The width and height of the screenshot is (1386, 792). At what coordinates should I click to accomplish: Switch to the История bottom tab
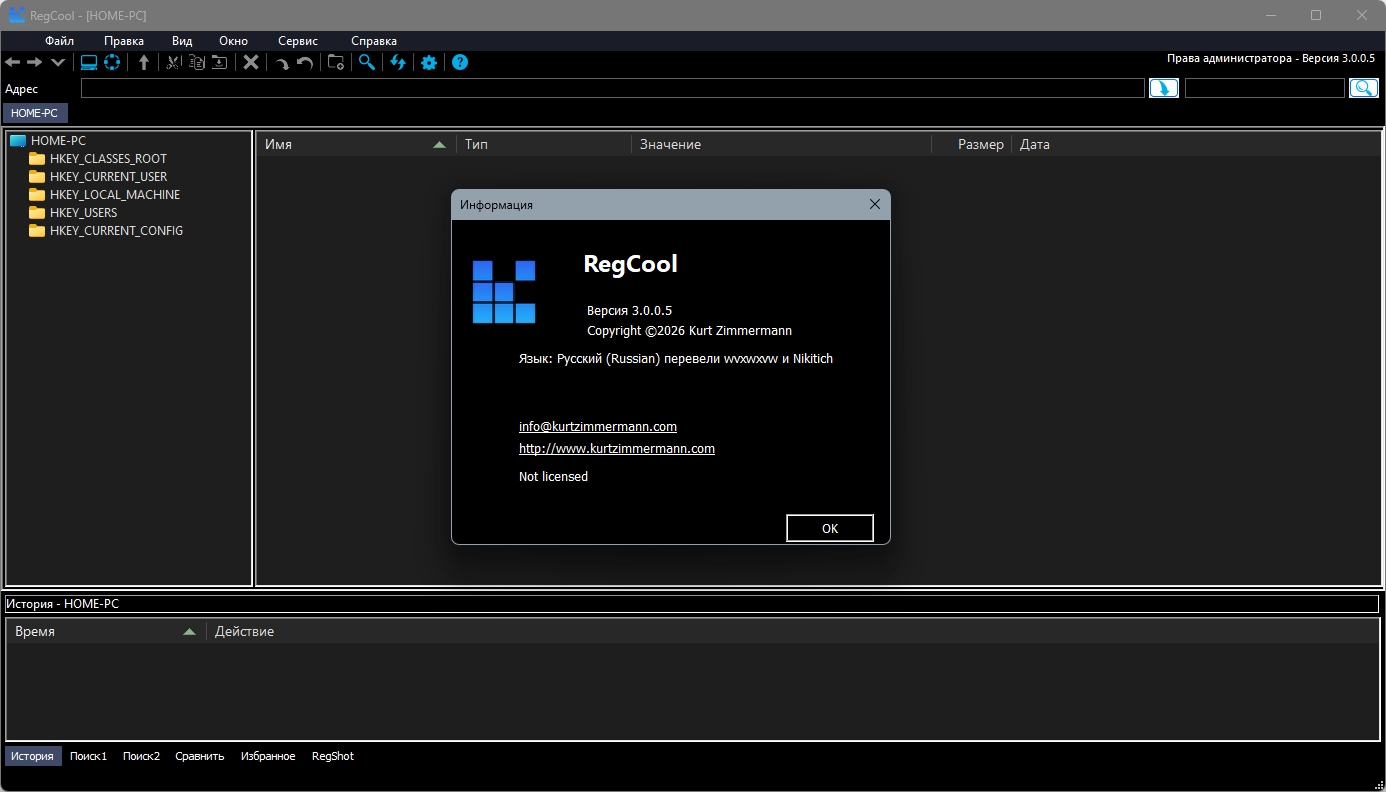coord(33,756)
